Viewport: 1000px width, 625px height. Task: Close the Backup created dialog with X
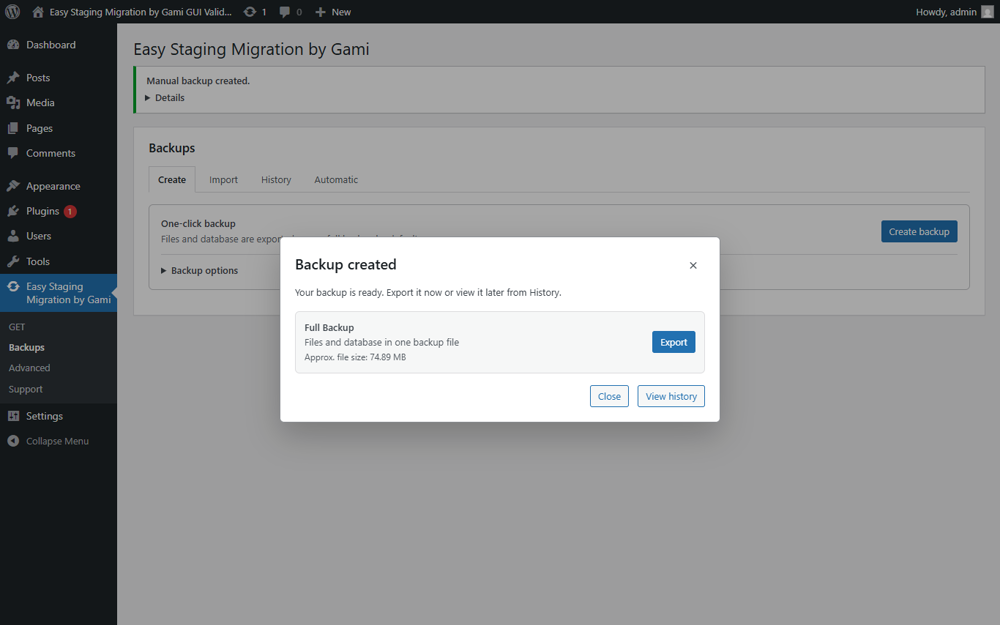(693, 265)
